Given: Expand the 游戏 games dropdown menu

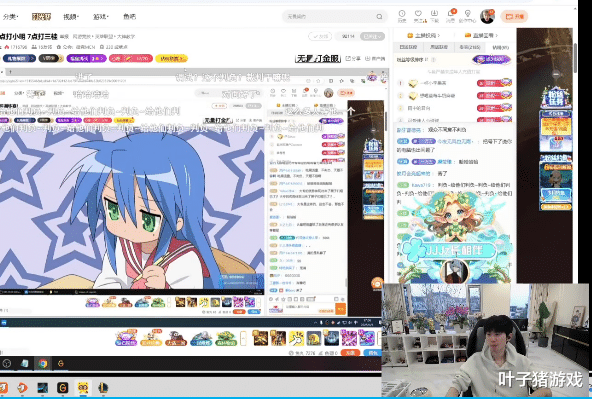Looking at the screenshot, I should pyautogui.click(x=100, y=17).
